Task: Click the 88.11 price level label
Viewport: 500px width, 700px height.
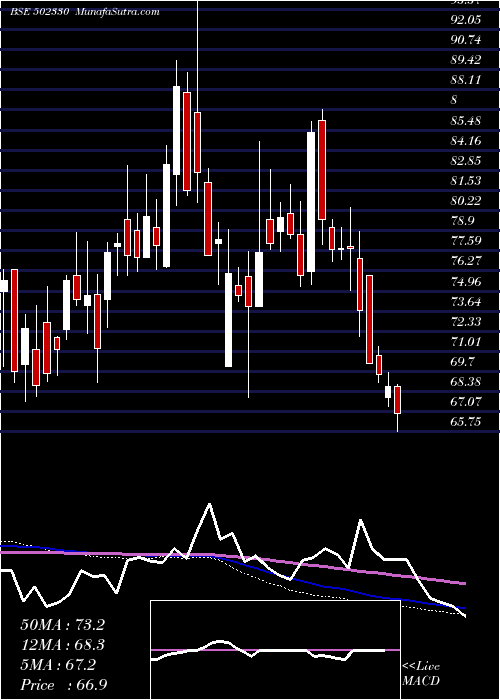Action: [x=466, y=80]
